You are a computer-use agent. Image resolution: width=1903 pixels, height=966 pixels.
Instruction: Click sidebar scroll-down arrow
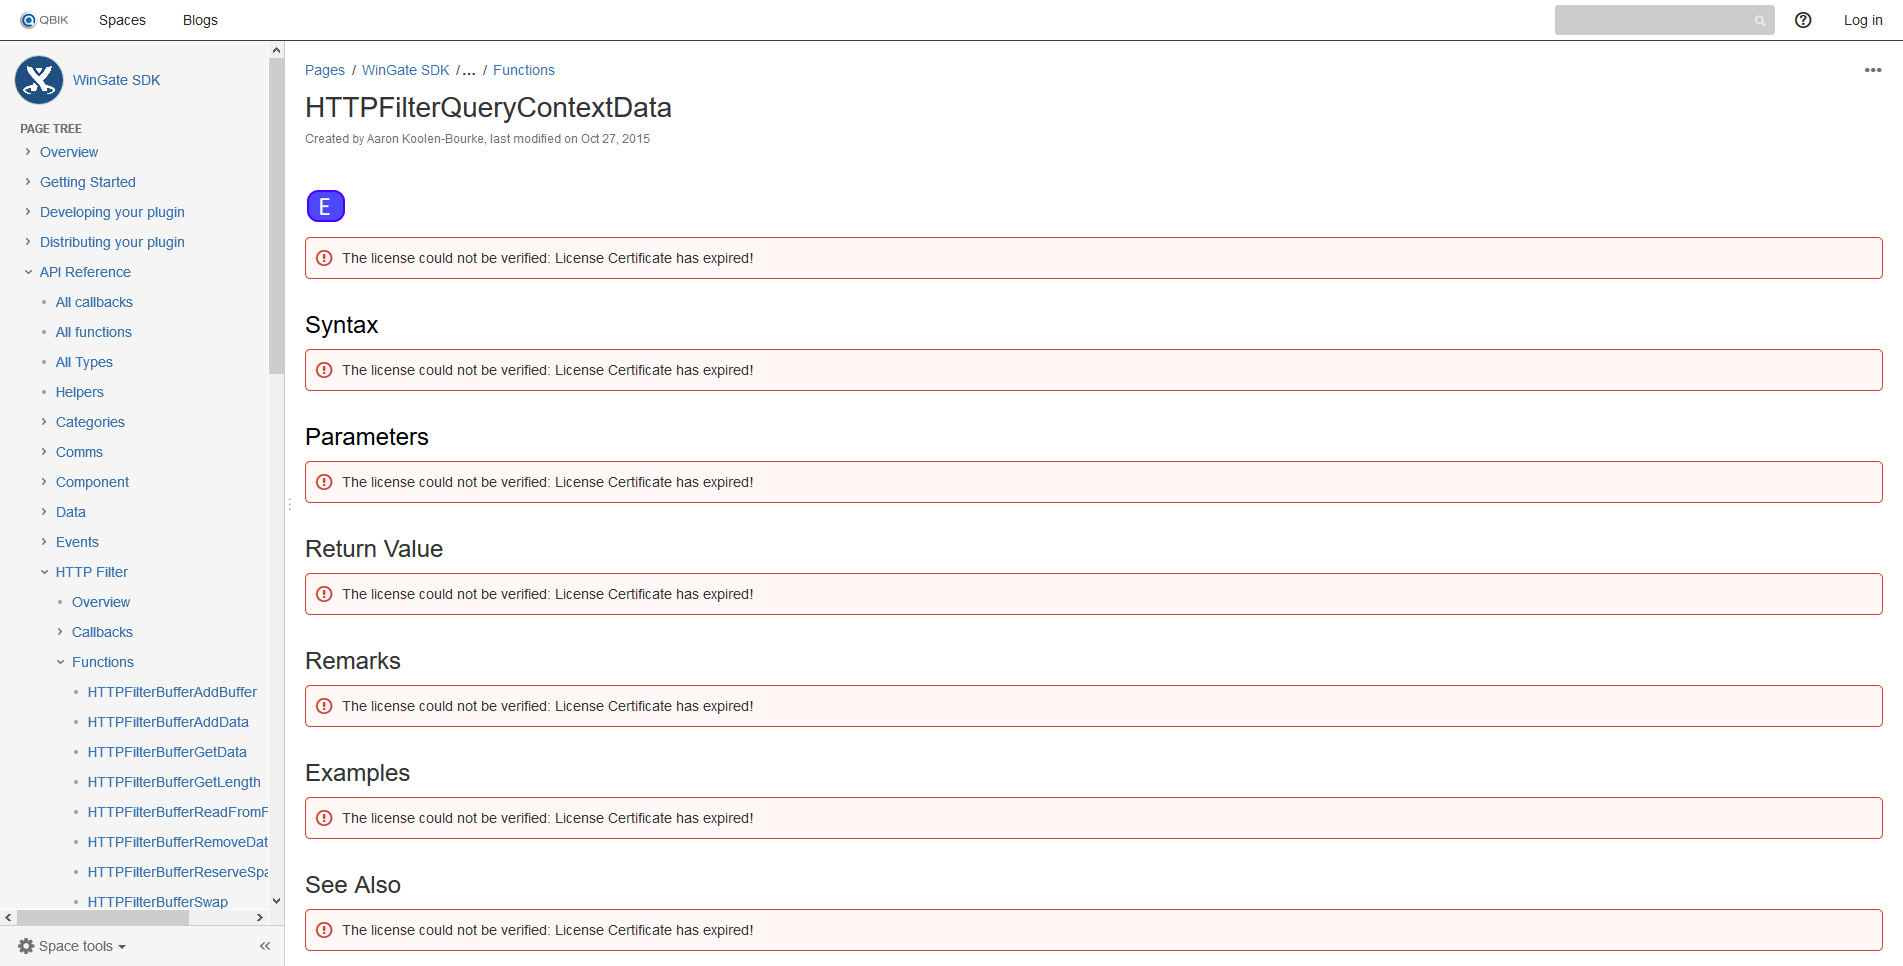click(x=276, y=901)
